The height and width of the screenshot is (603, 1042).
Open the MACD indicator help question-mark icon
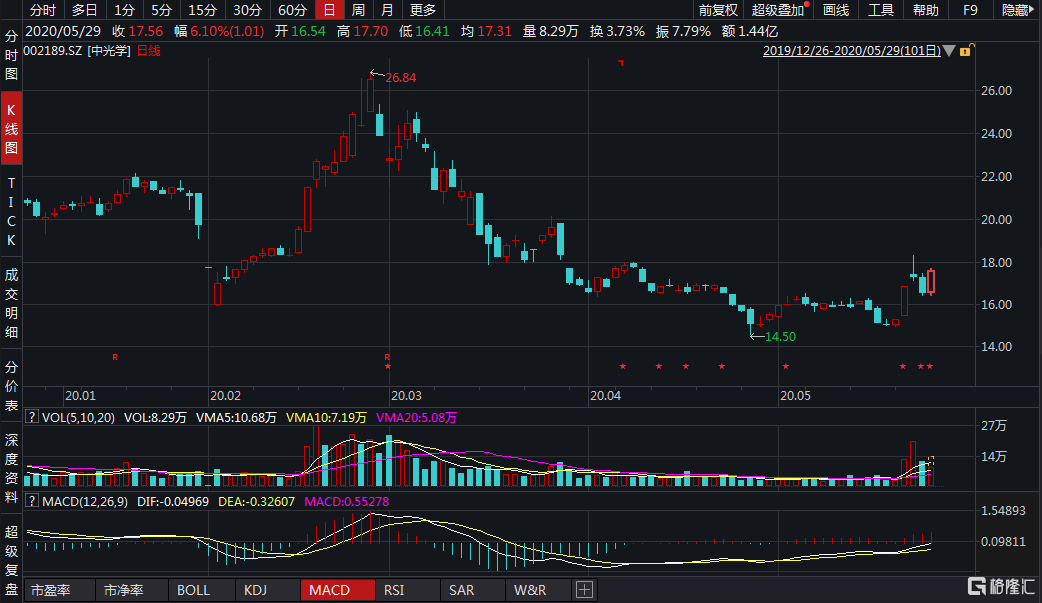pos(32,500)
